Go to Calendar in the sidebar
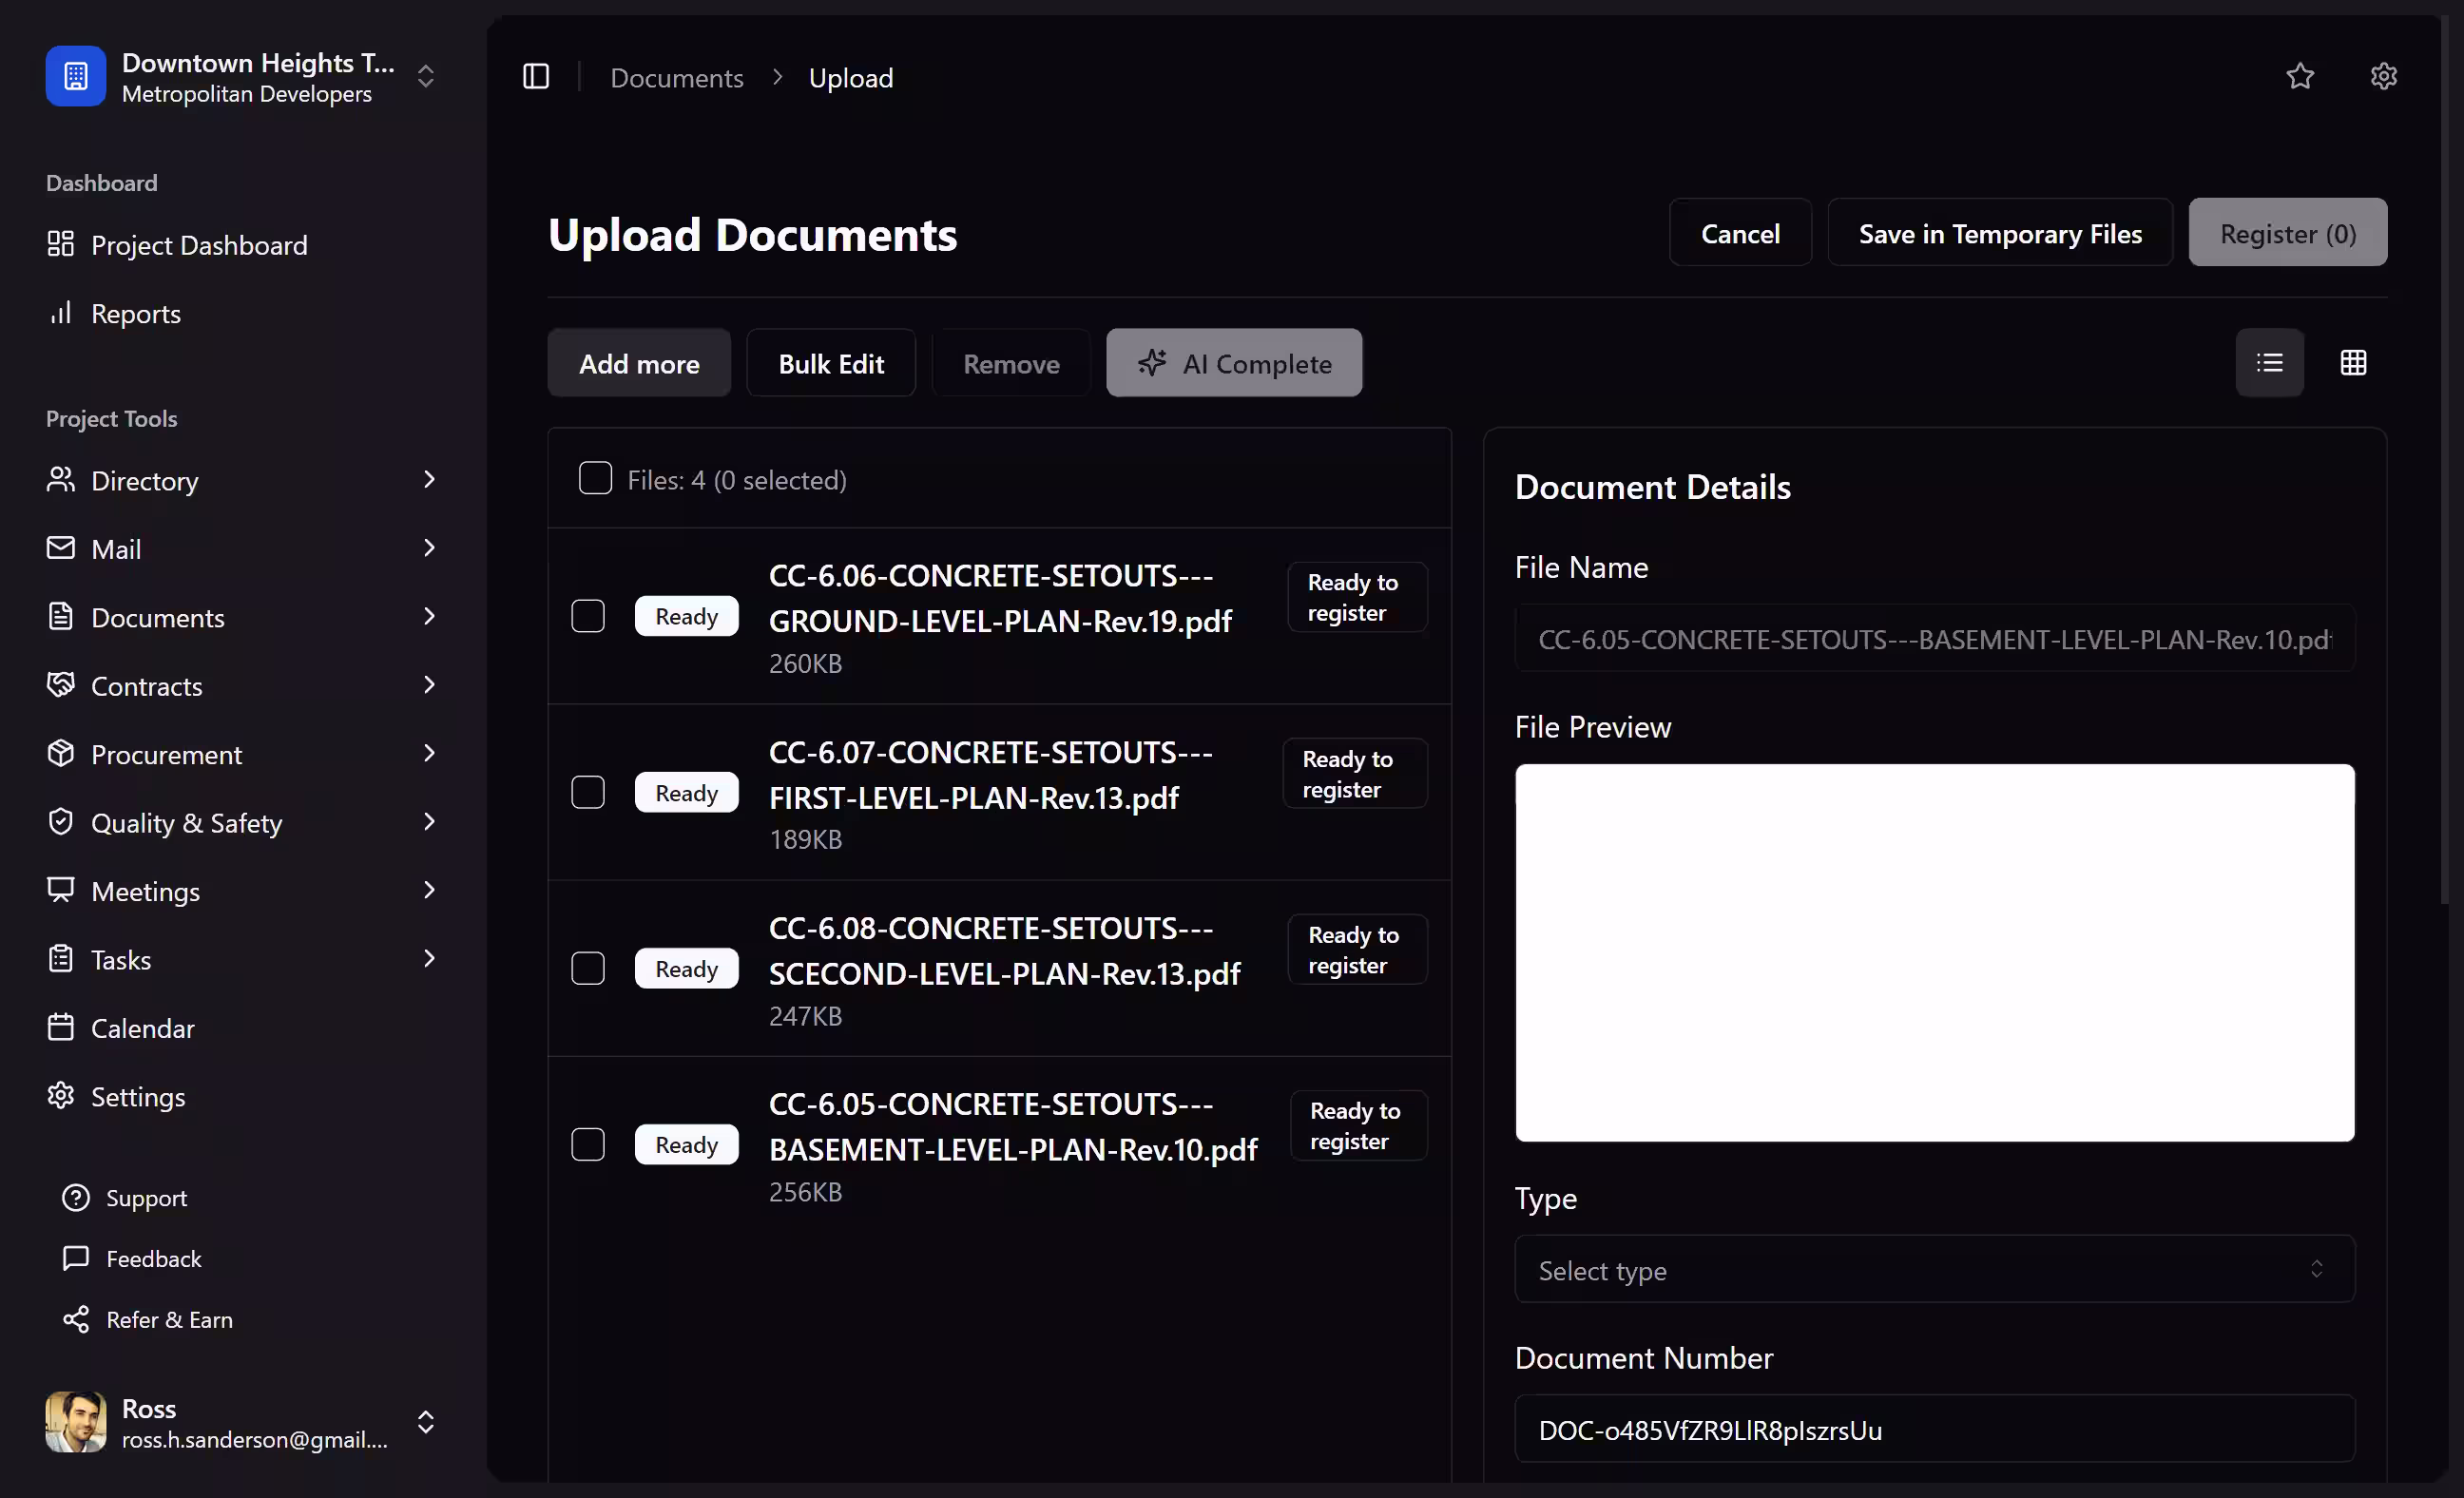The height and width of the screenshot is (1498, 2464). point(142,1028)
